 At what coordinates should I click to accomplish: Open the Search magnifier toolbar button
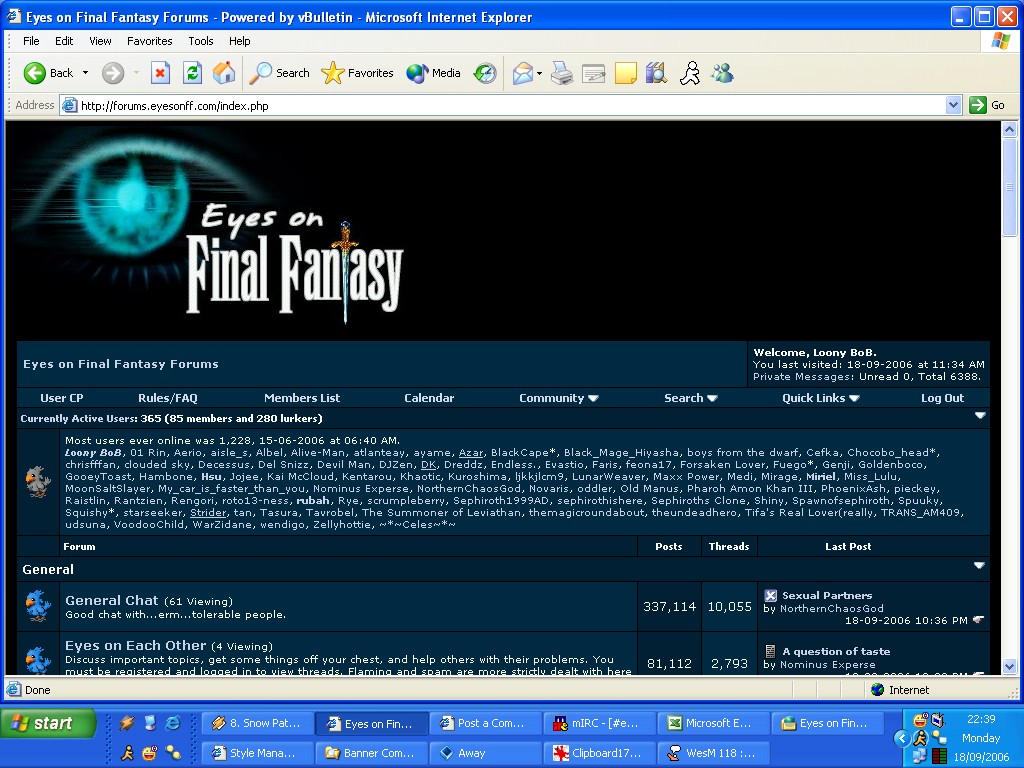point(280,73)
